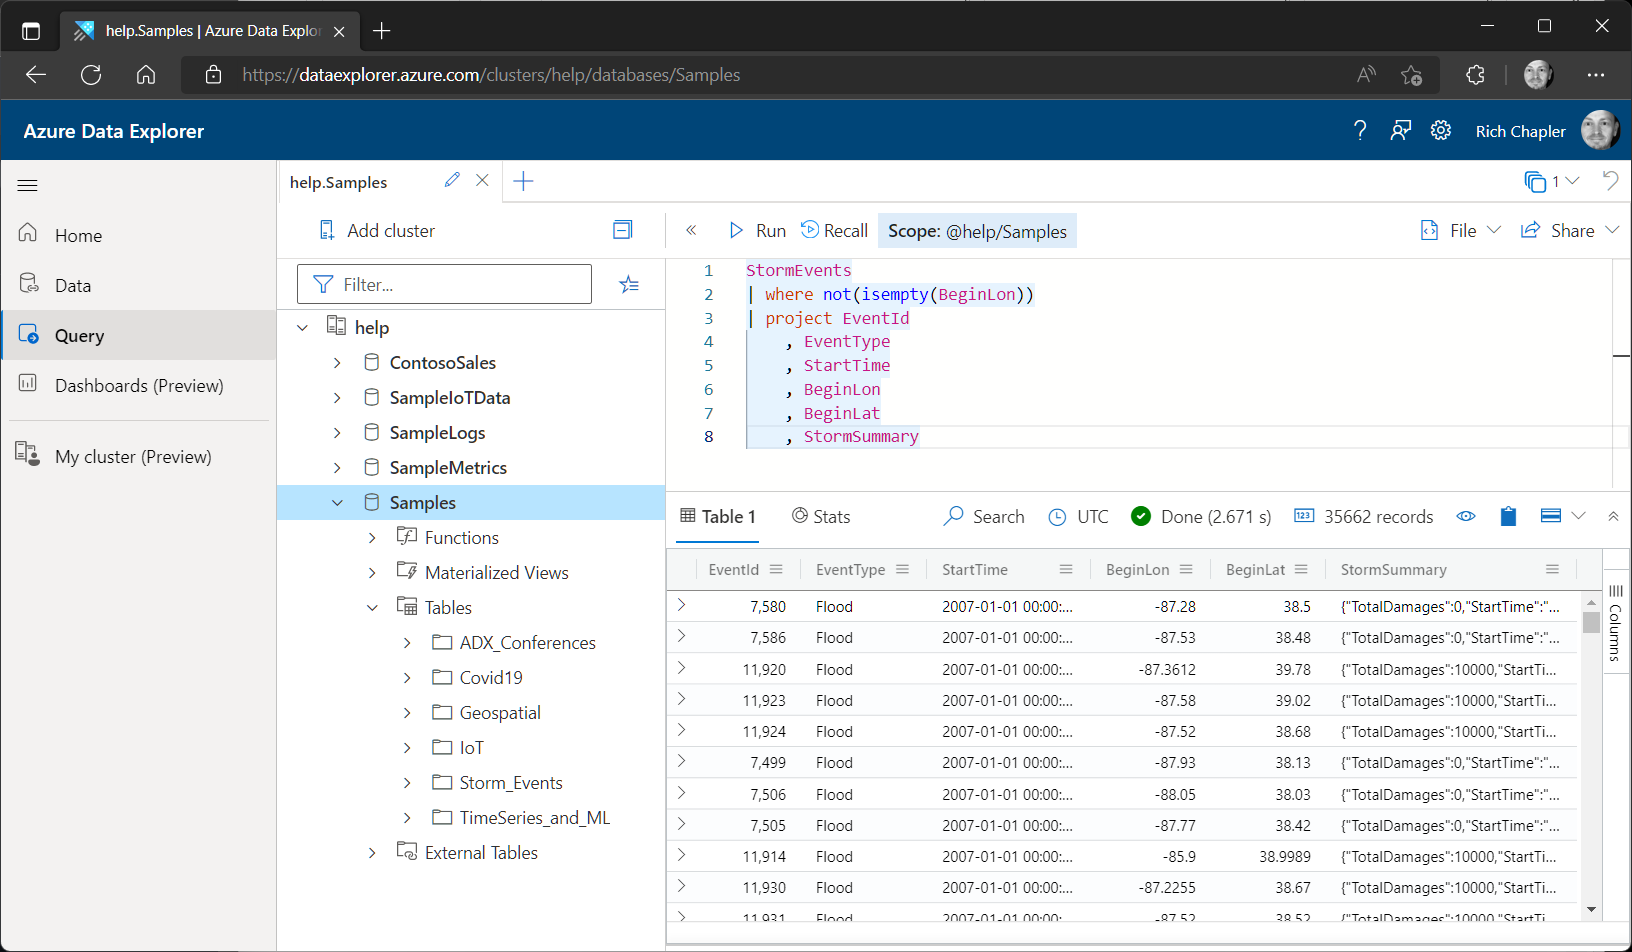Toggle the eye icon to hide empty columns
1632x952 pixels.
(x=1466, y=516)
